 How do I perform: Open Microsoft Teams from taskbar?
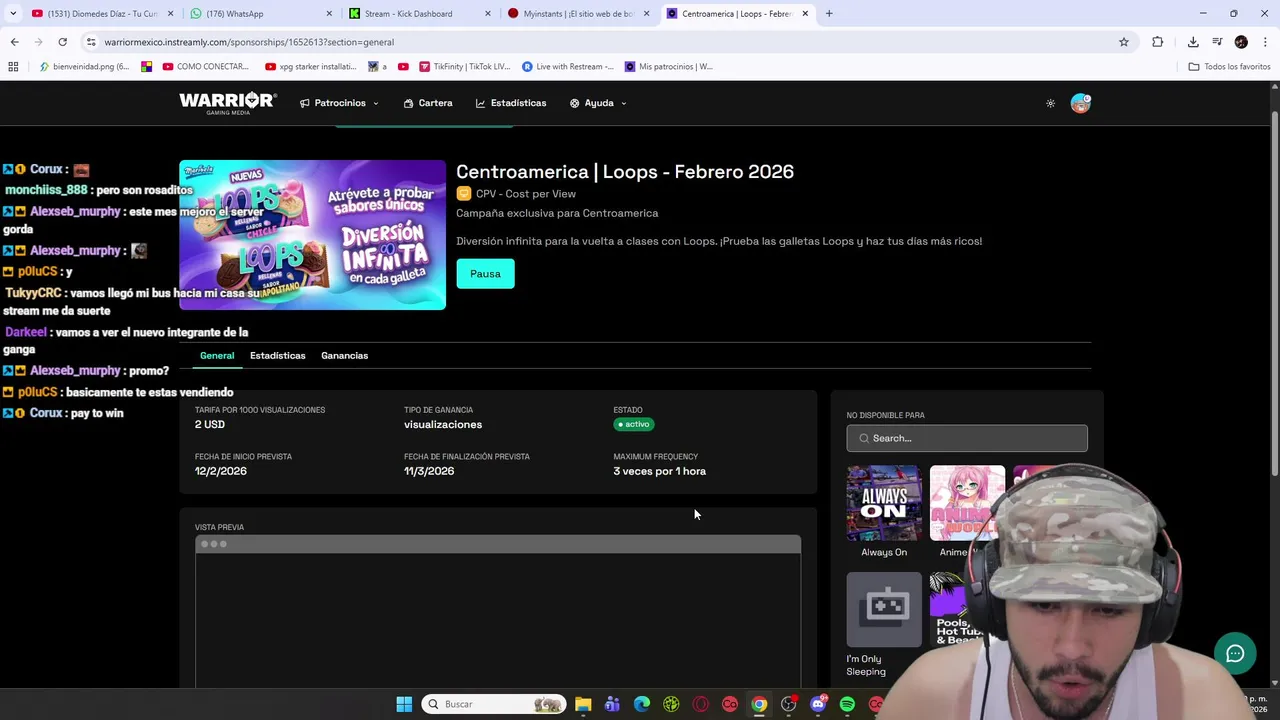click(612, 704)
